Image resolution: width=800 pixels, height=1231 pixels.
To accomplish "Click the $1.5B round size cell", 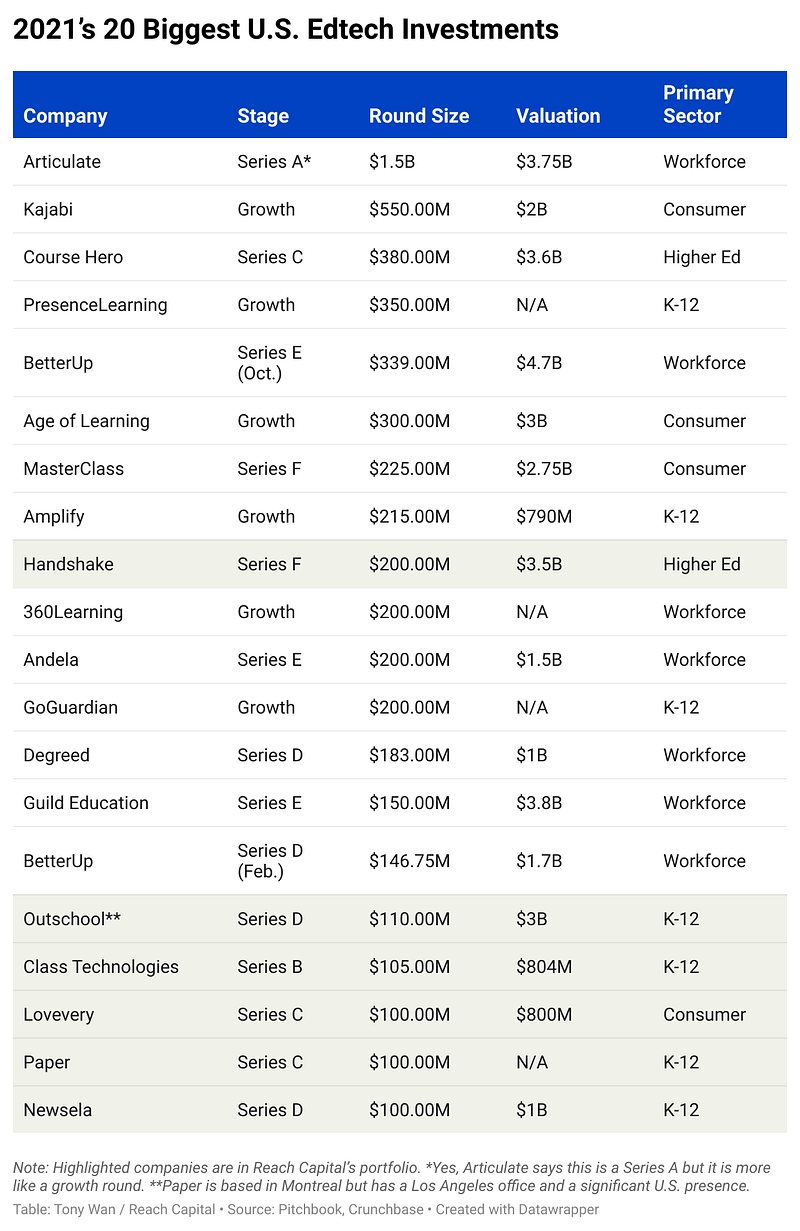I will point(389,162).
